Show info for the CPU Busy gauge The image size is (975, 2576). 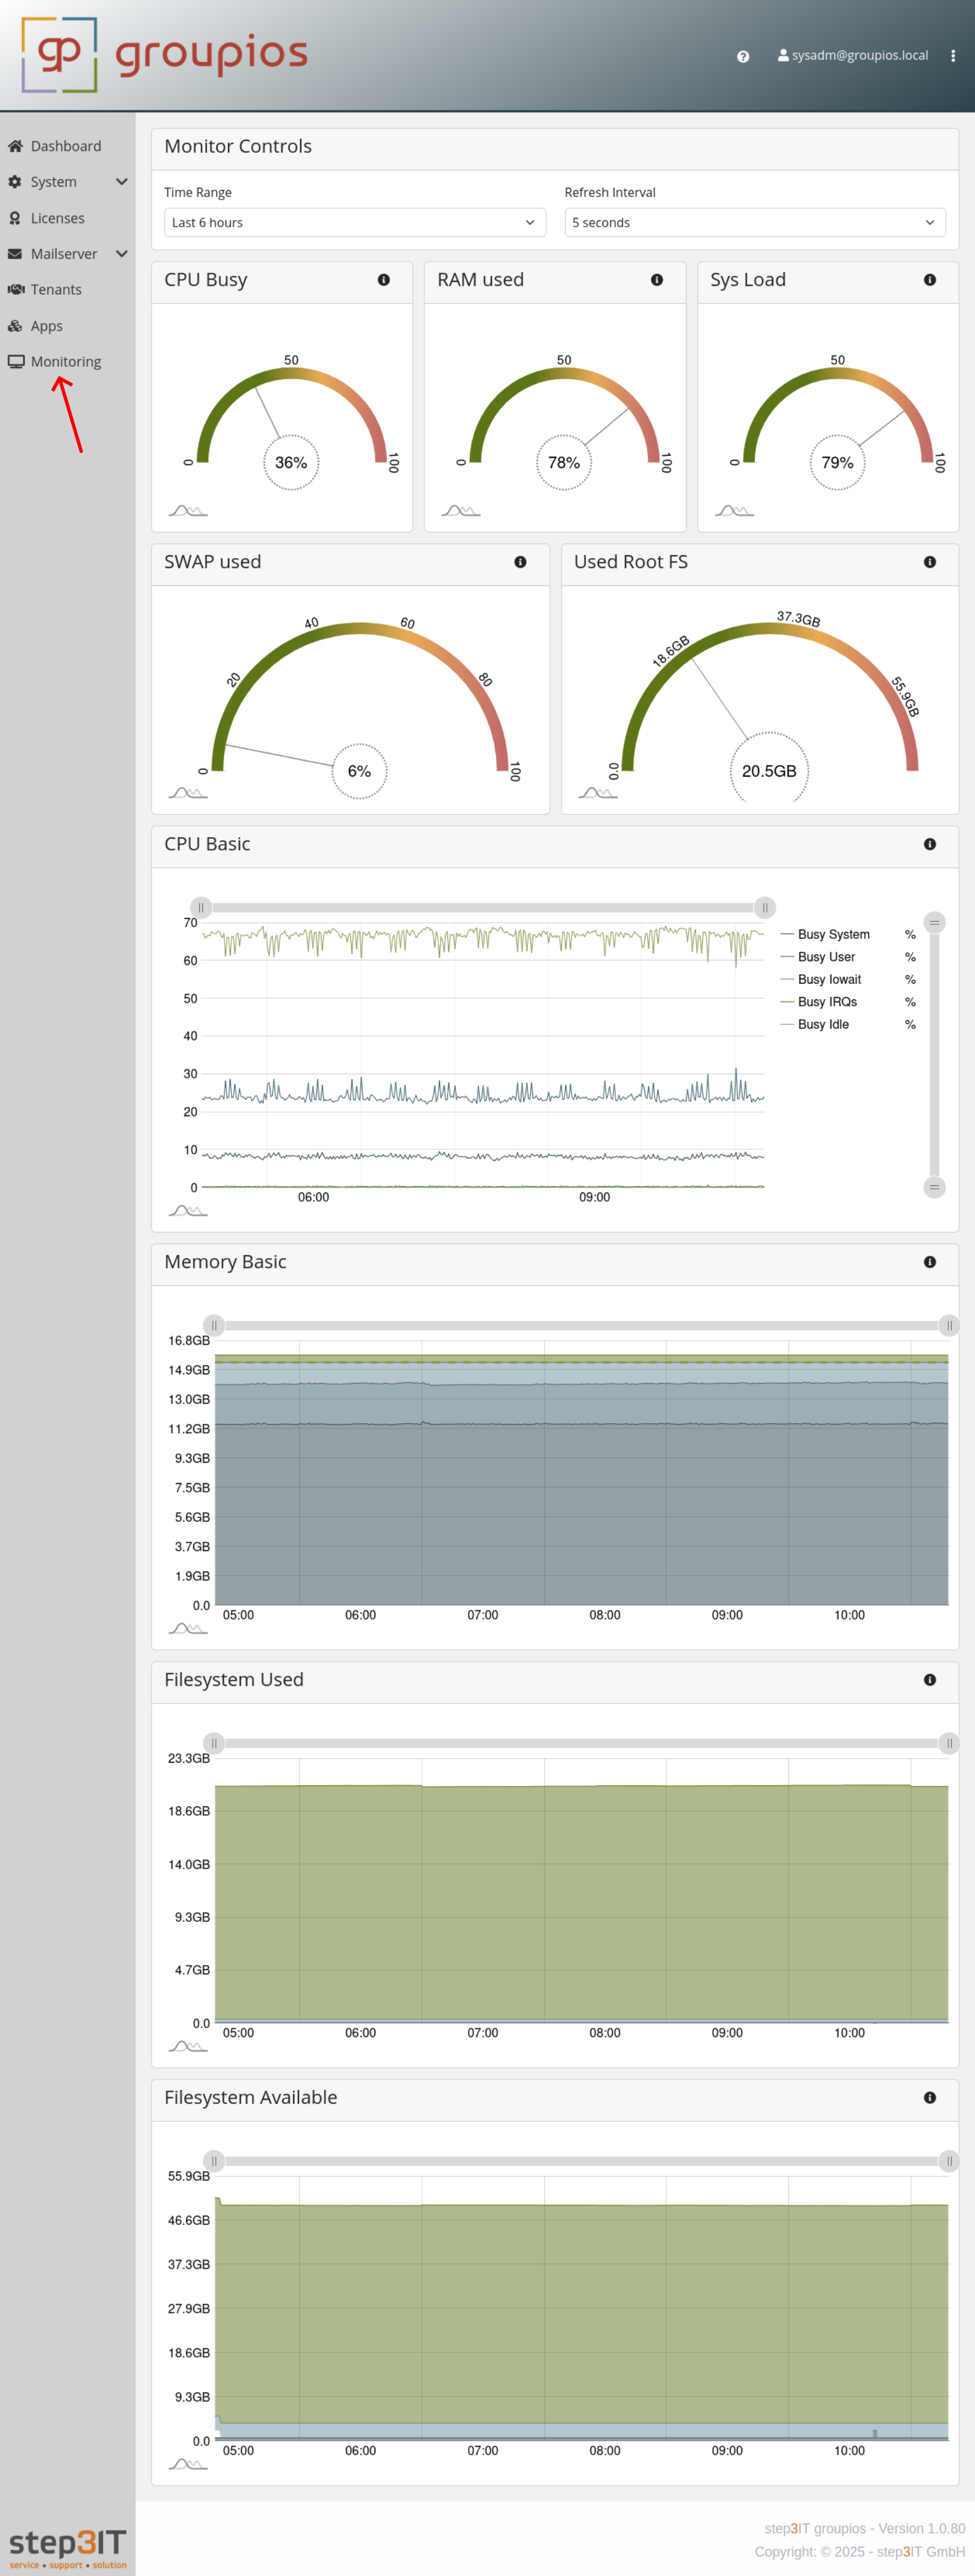pos(384,280)
